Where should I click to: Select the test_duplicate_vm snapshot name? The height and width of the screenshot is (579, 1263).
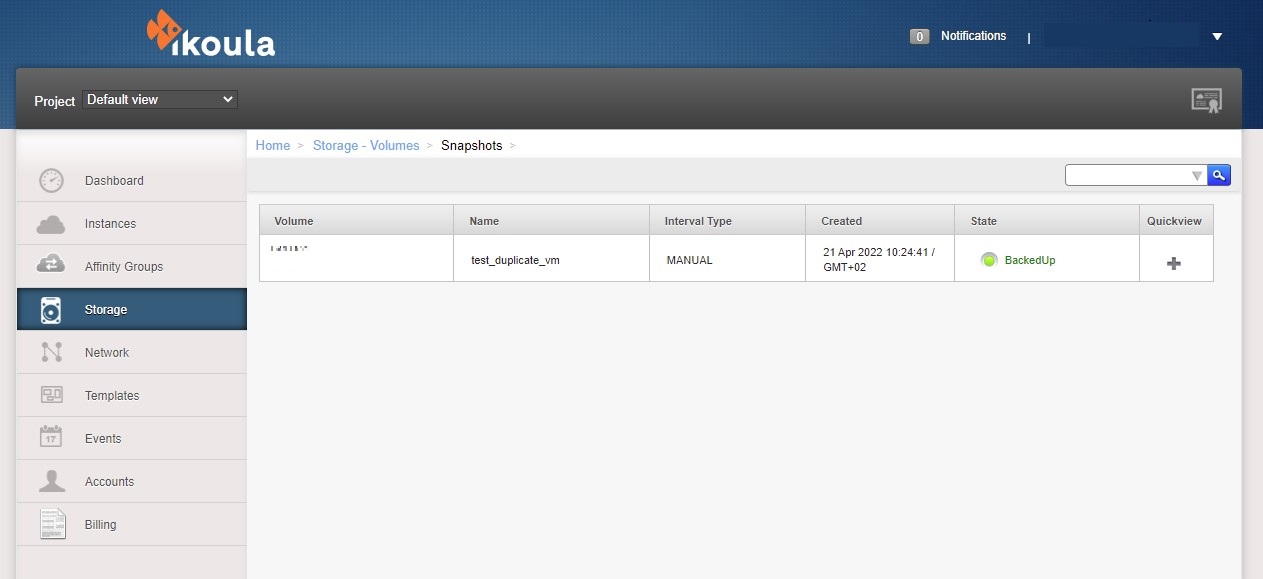(x=515, y=260)
